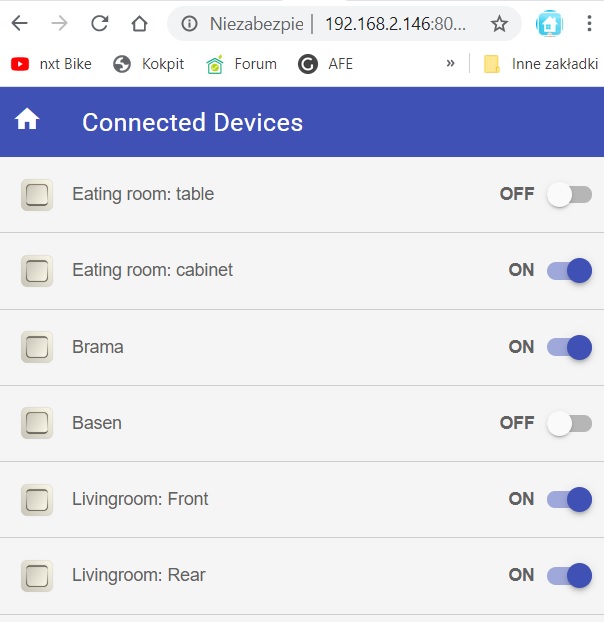Reload the page with refresh icon

coord(100,23)
